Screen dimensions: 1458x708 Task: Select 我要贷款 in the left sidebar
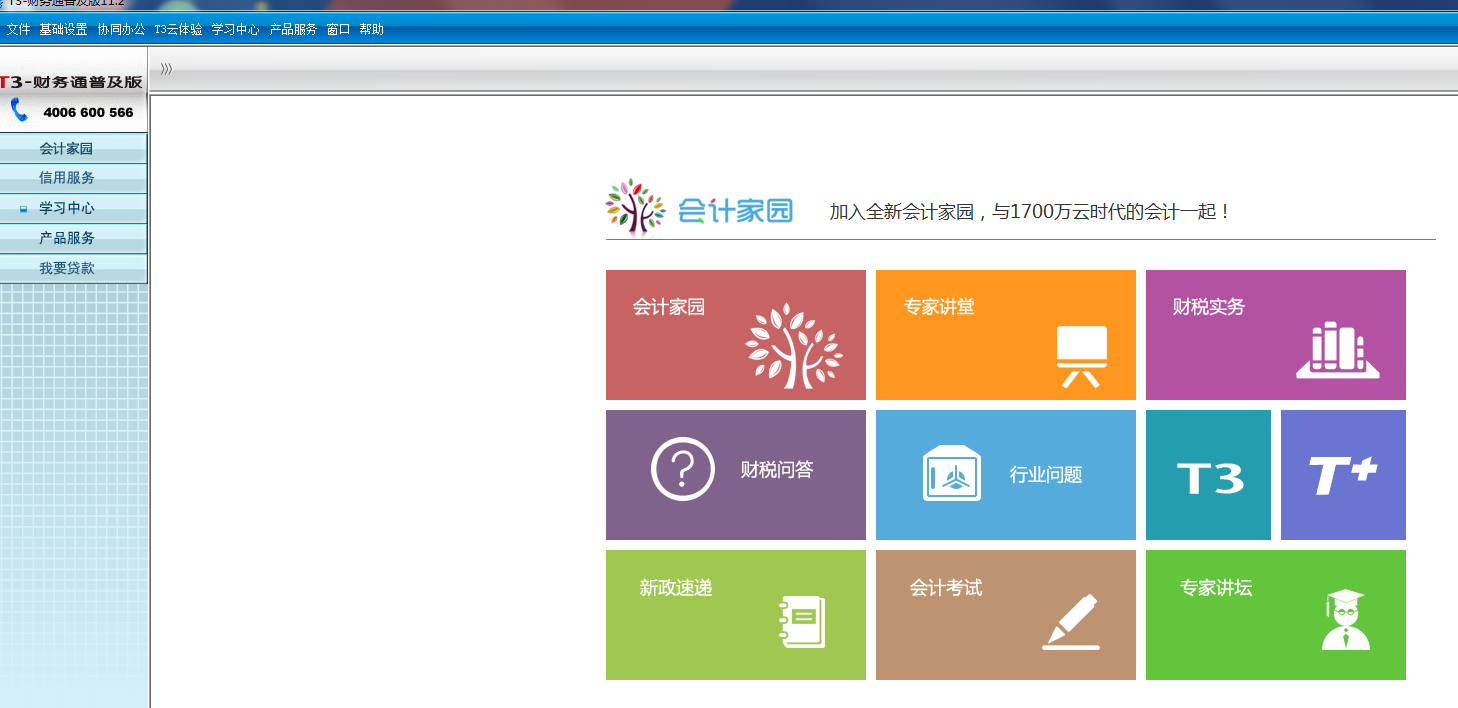[x=74, y=268]
